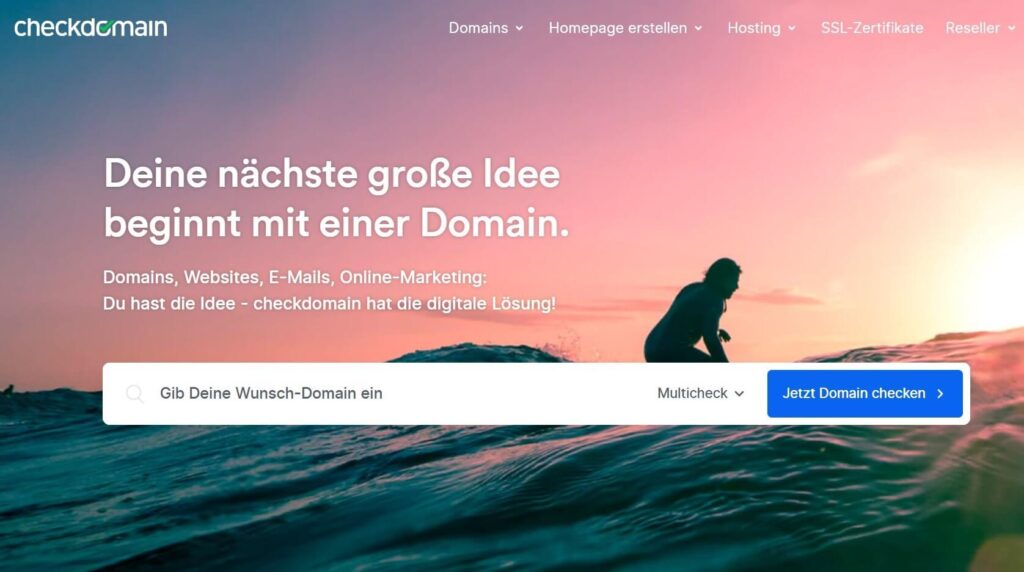Click the checkdomain logo

[91, 27]
